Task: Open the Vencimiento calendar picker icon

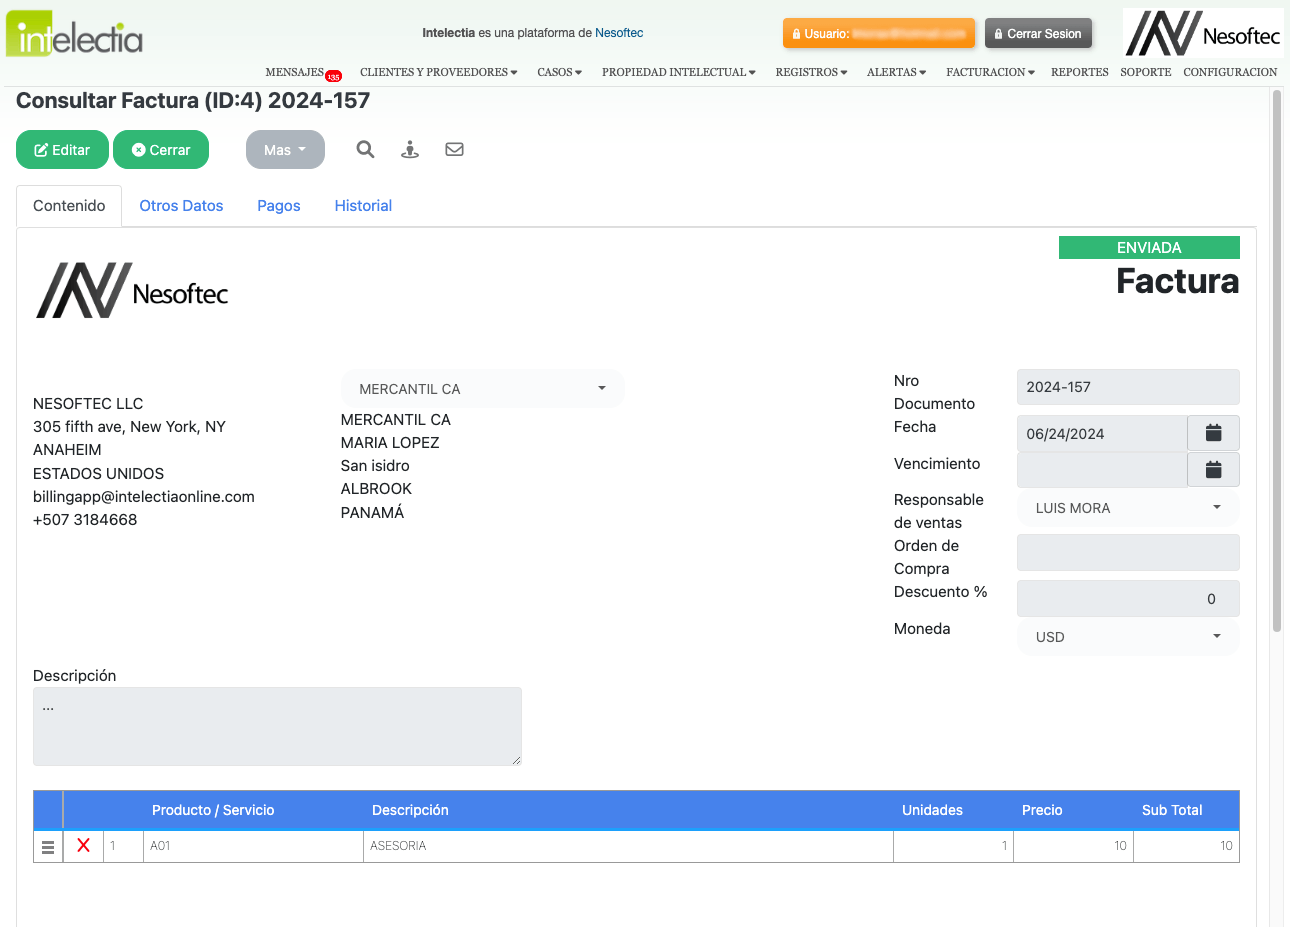Action: [1213, 469]
